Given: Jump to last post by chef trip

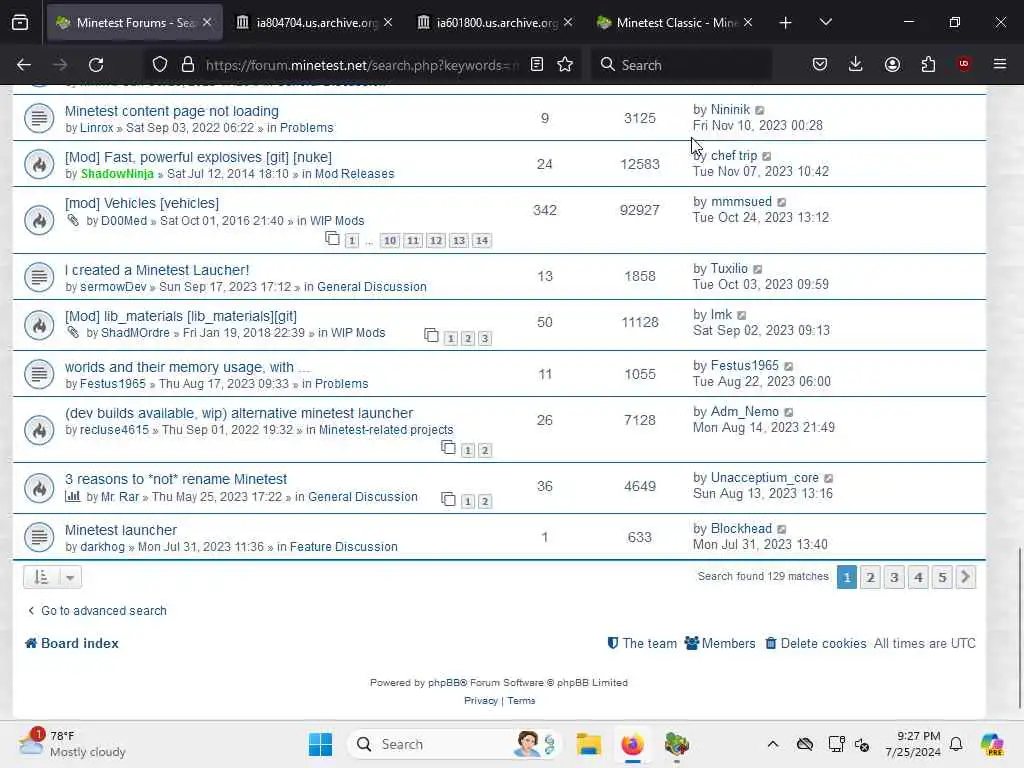Looking at the screenshot, I should click(x=767, y=156).
